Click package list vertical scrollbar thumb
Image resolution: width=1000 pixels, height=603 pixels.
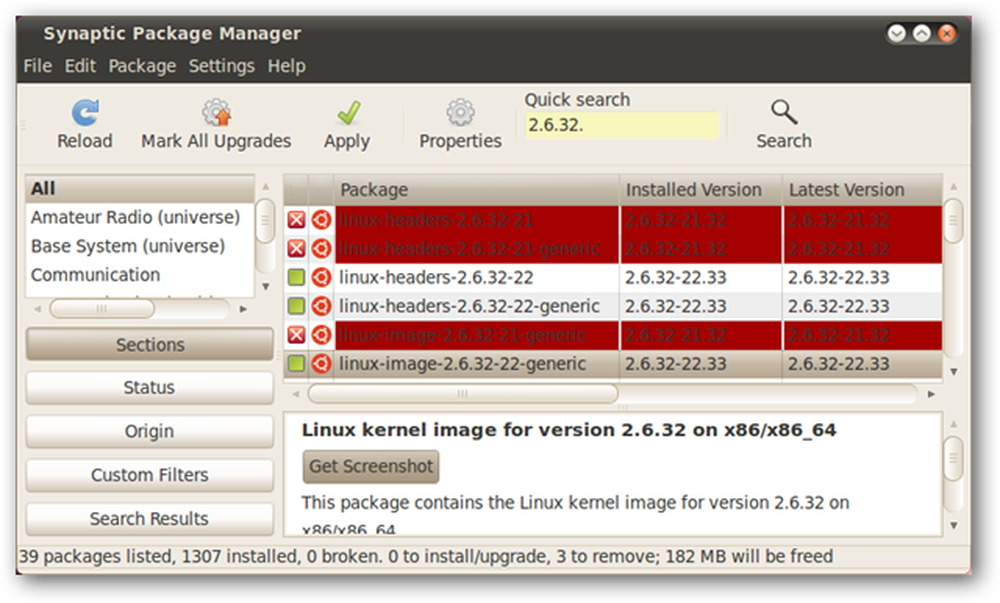click(x=953, y=221)
